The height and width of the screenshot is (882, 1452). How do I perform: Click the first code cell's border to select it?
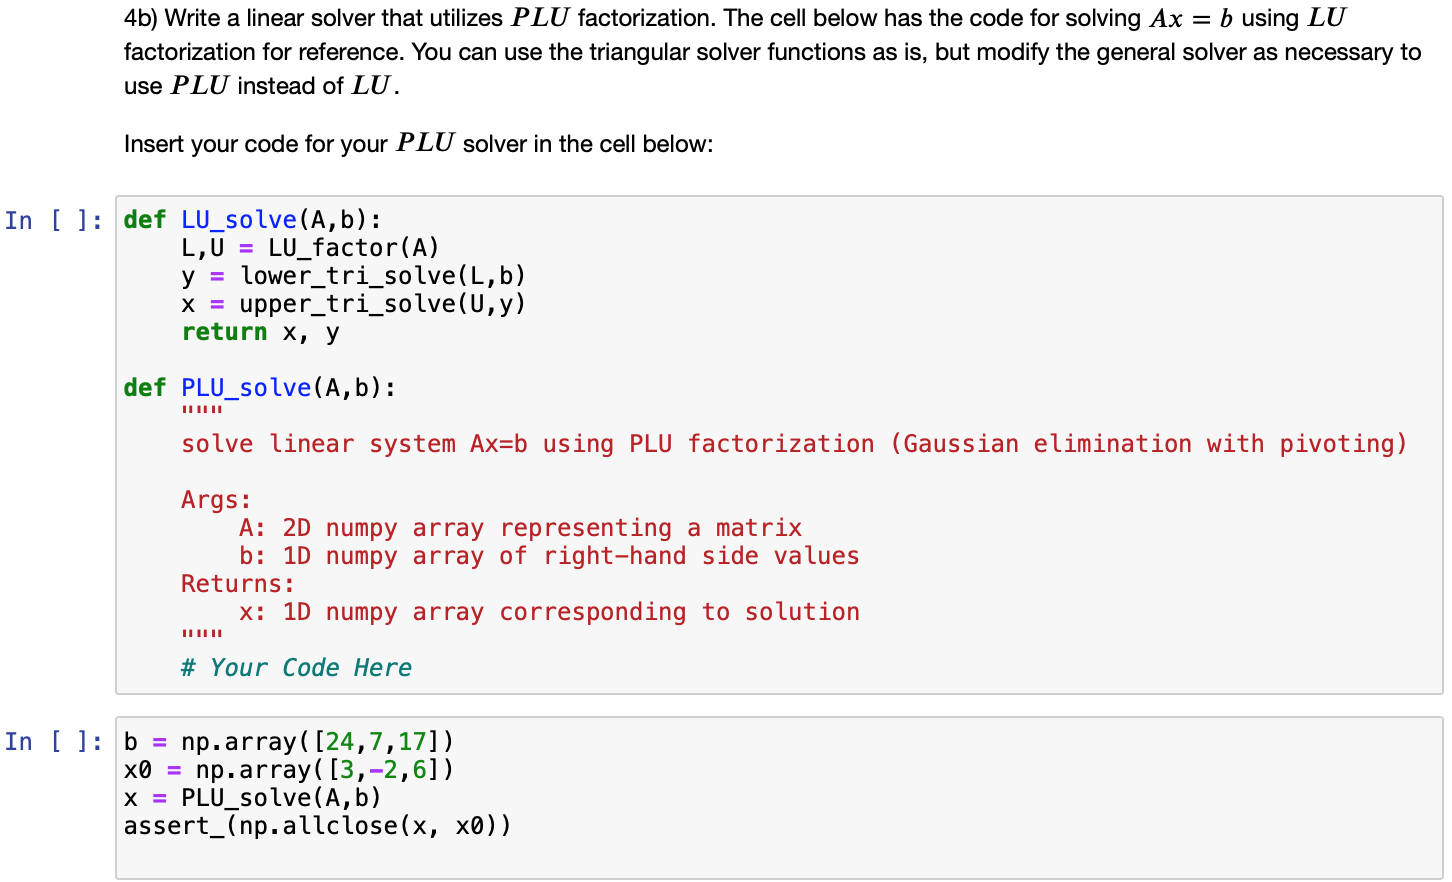click(117, 450)
